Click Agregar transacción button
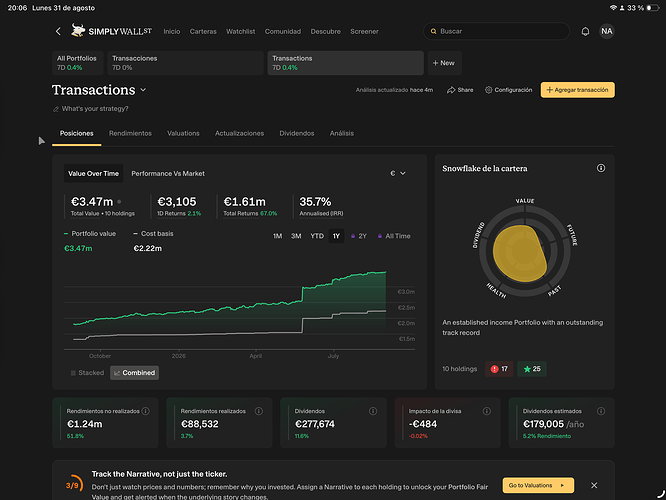The image size is (666, 500). point(577,90)
